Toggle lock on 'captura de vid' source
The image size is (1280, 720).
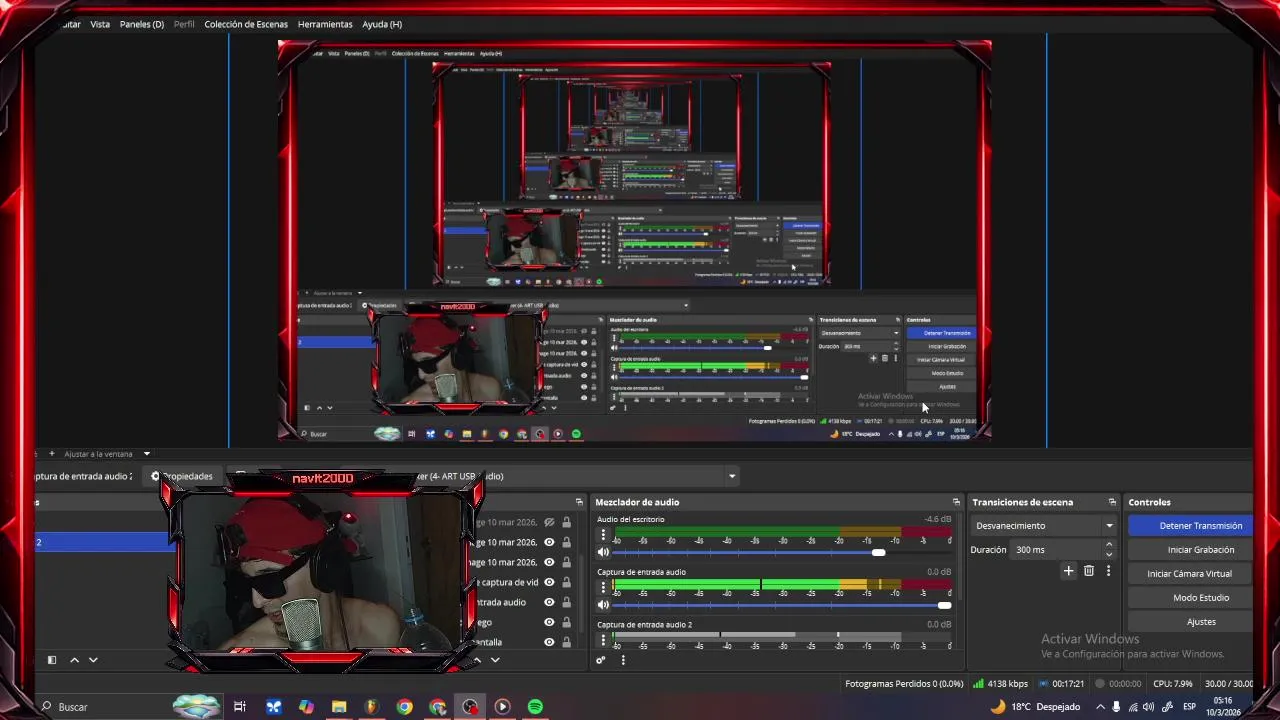click(x=567, y=582)
